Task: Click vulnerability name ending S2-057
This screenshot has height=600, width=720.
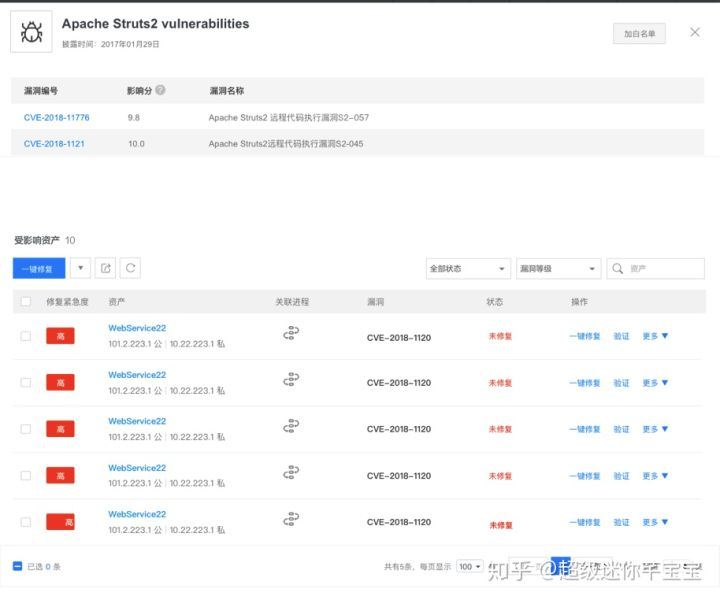Action: [288, 118]
